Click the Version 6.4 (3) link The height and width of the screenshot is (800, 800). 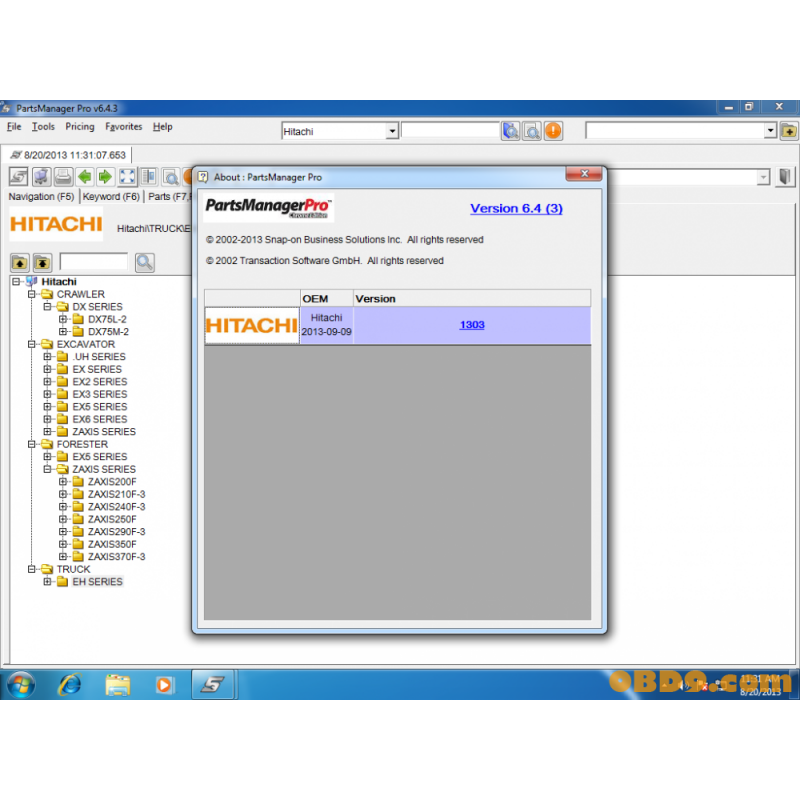(516, 208)
